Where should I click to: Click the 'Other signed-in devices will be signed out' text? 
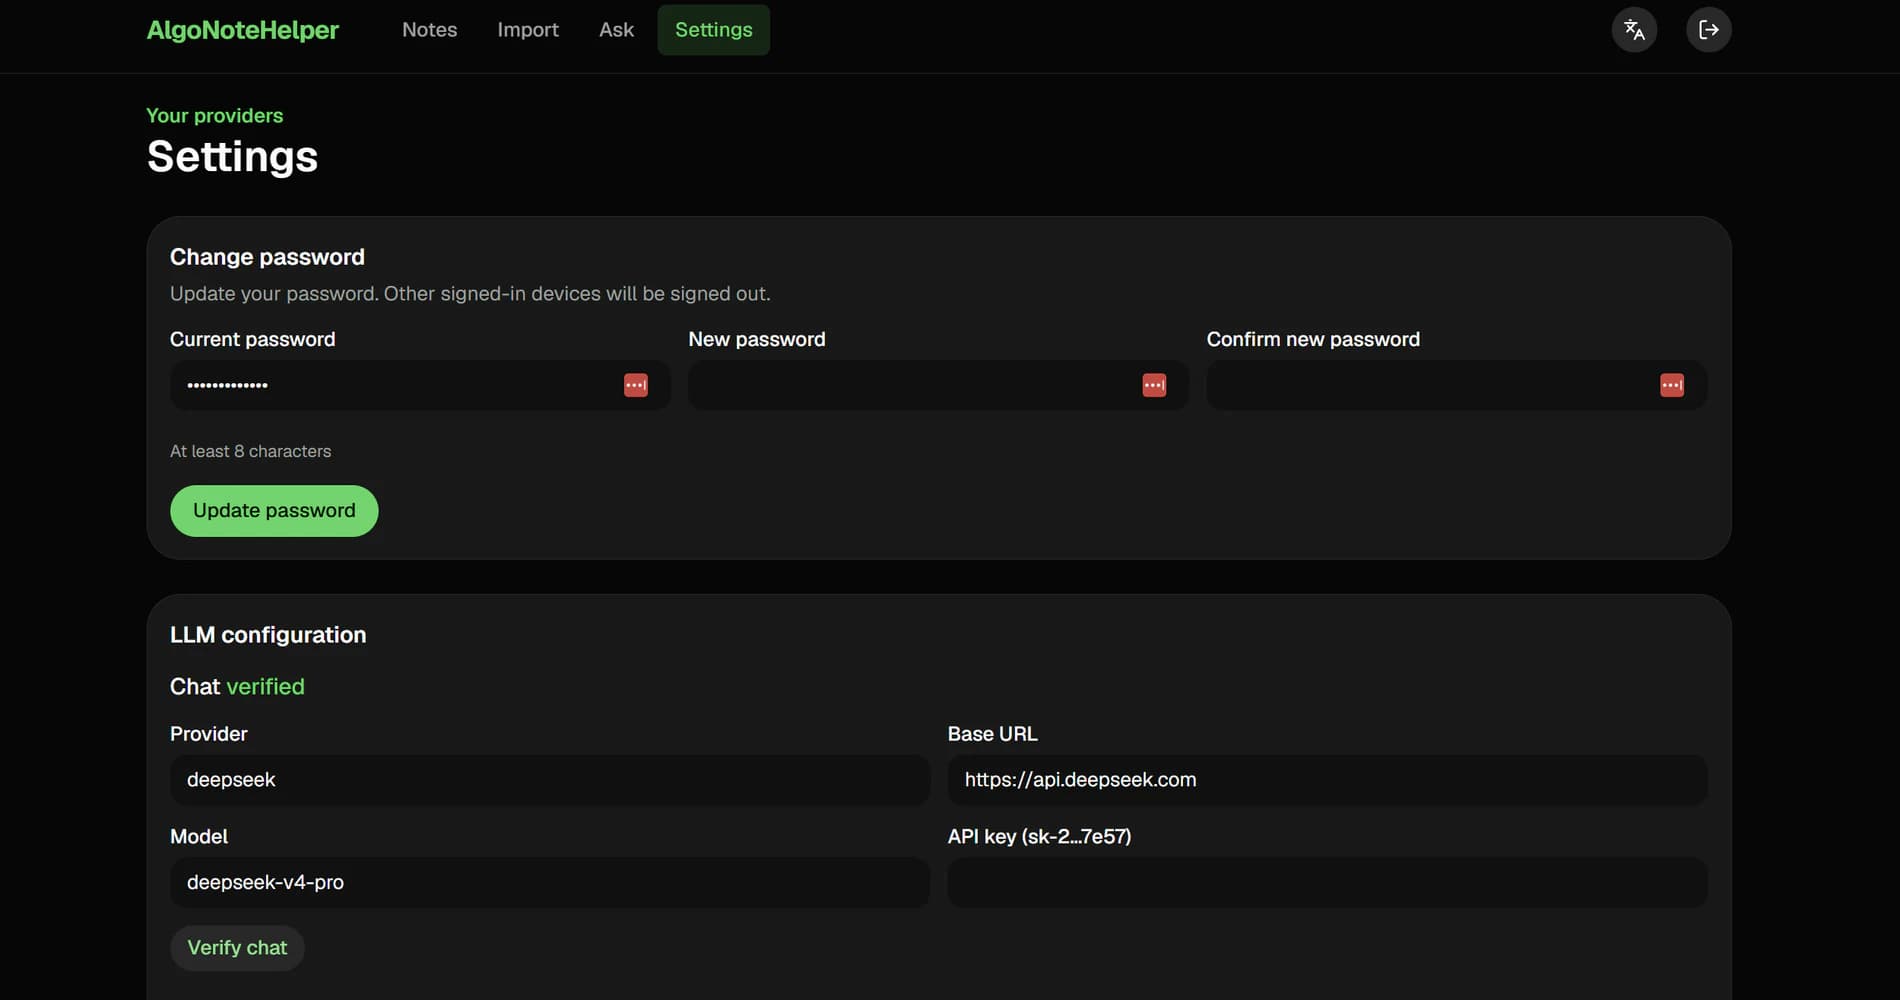[x=577, y=294]
